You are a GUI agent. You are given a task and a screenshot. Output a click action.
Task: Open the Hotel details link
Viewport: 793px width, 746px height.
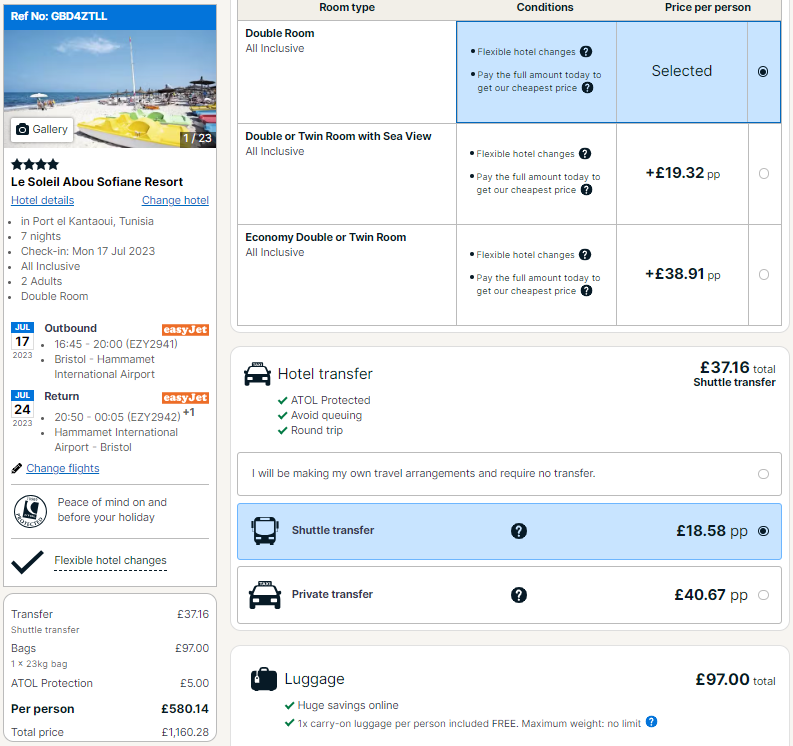click(x=42, y=200)
